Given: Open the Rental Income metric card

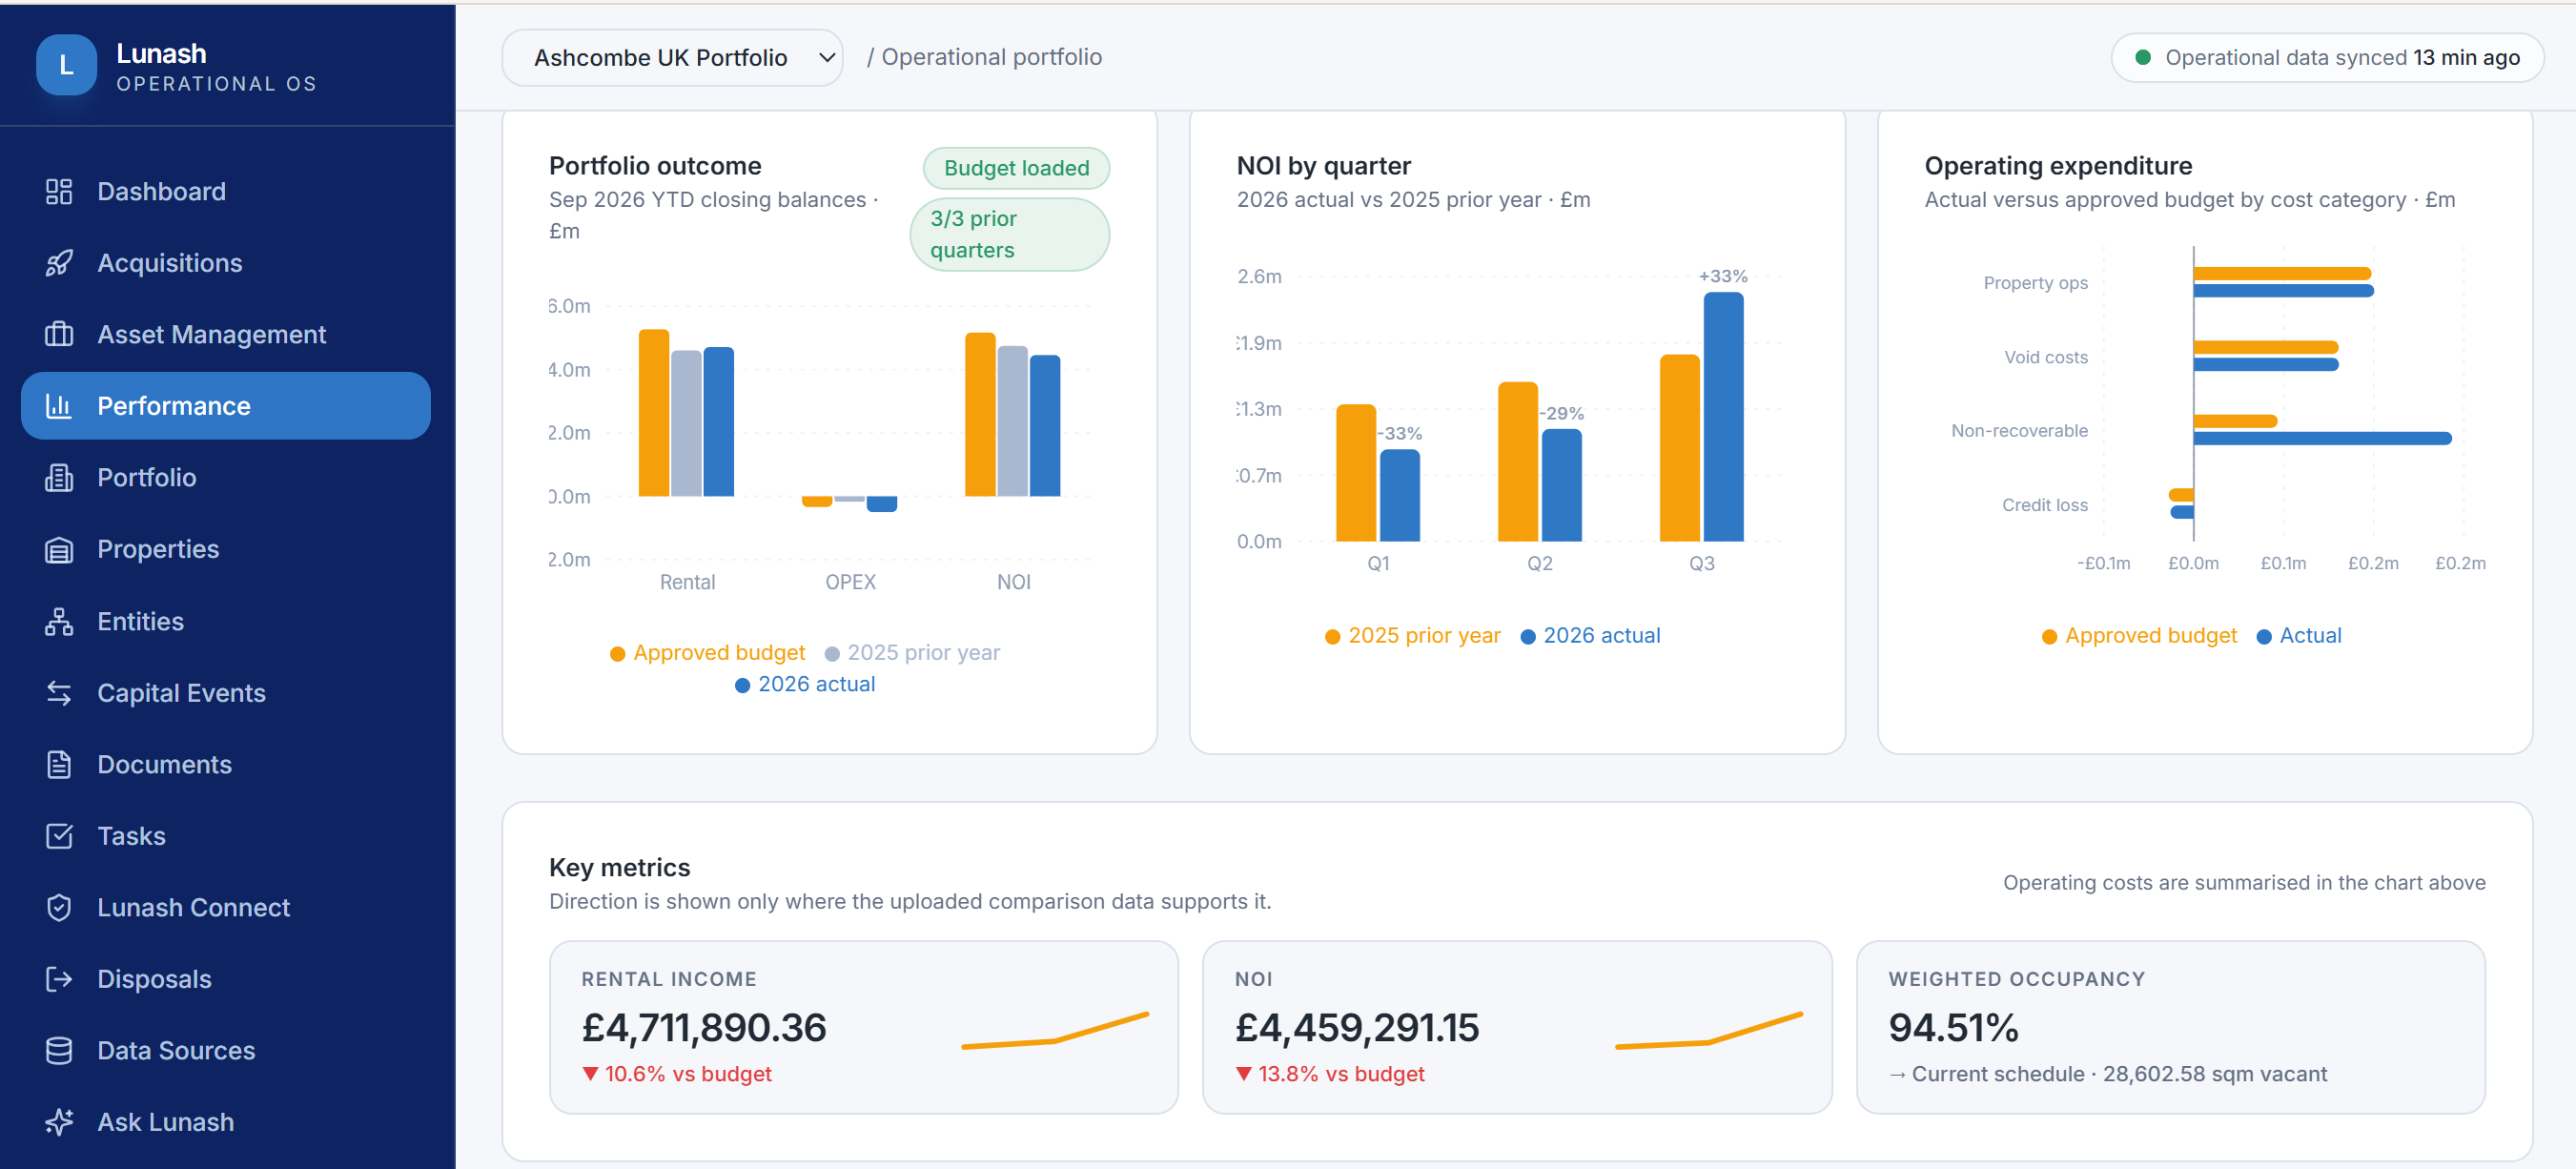Looking at the screenshot, I should coord(863,1027).
